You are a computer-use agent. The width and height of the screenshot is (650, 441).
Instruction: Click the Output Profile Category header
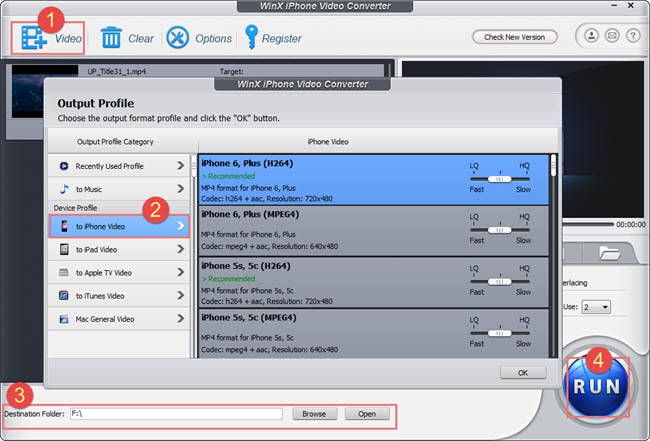(x=115, y=142)
